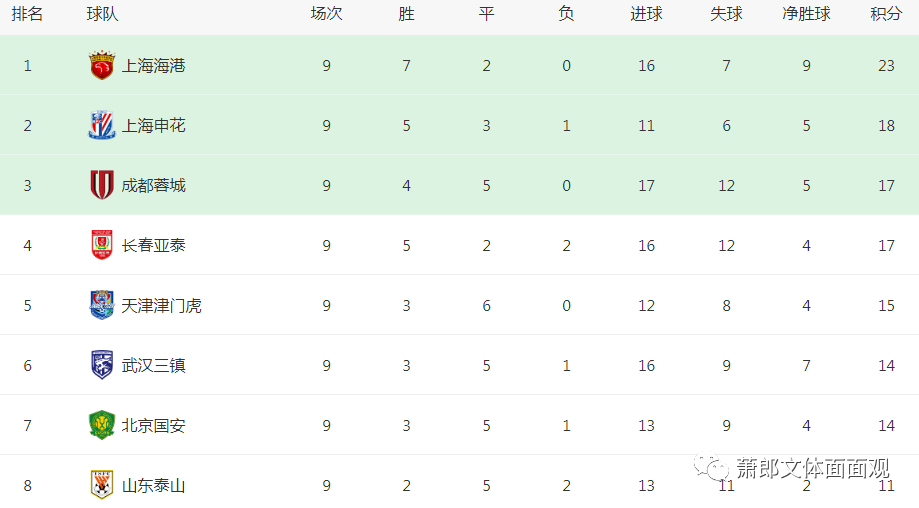
Task: Click the 上海申花 team logo
Action: [x=102, y=125]
